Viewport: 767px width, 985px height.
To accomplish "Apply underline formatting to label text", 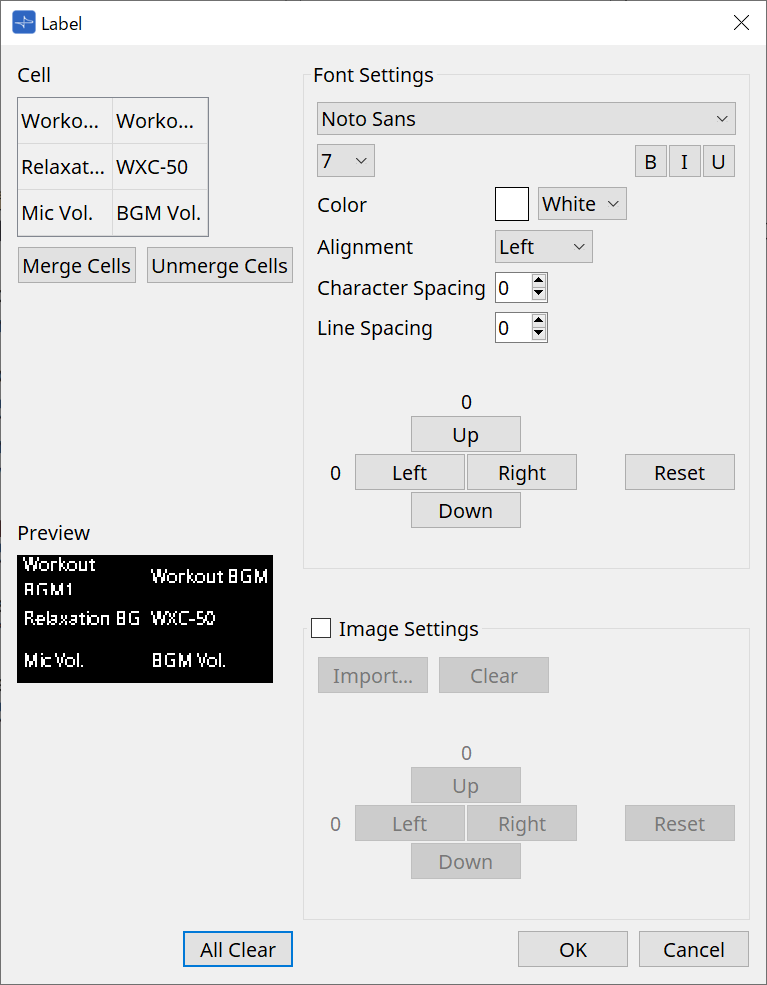I will click(718, 161).
